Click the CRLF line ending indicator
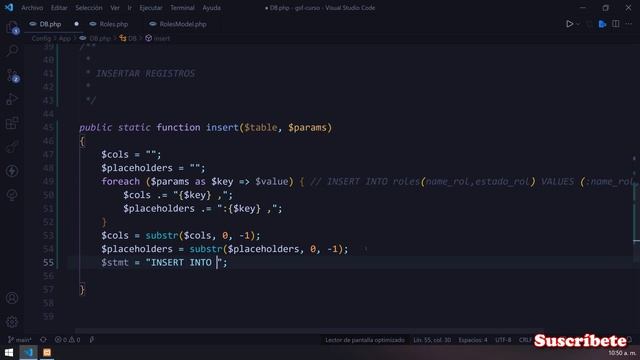 point(525,340)
